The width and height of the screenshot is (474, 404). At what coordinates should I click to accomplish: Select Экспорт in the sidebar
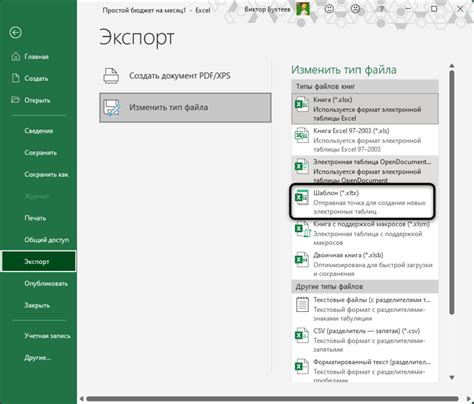point(38,261)
